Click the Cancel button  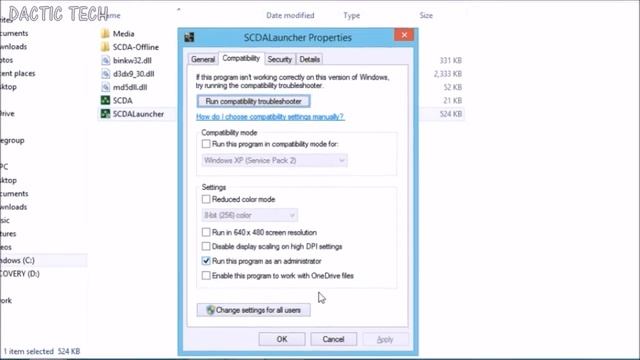[333, 339]
